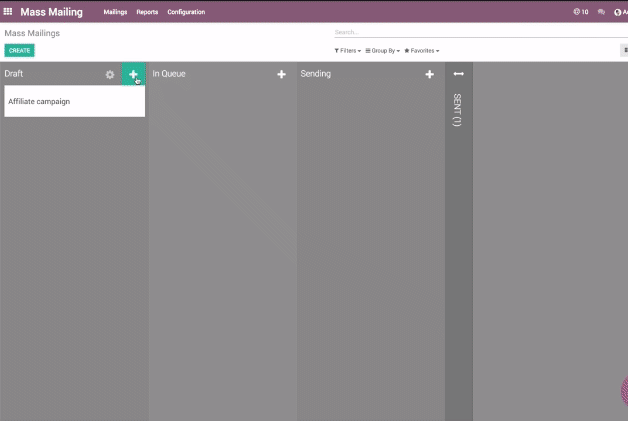Click plus icon in In Queue column
The height and width of the screenshot is (421, 628).
point(281,74)
